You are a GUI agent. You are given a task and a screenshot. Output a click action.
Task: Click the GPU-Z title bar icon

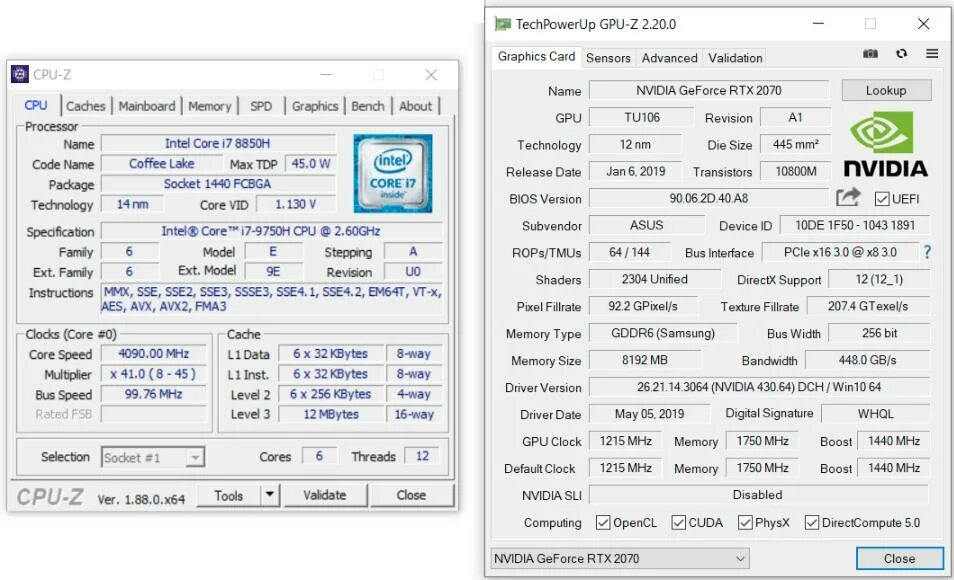[503, 24]
